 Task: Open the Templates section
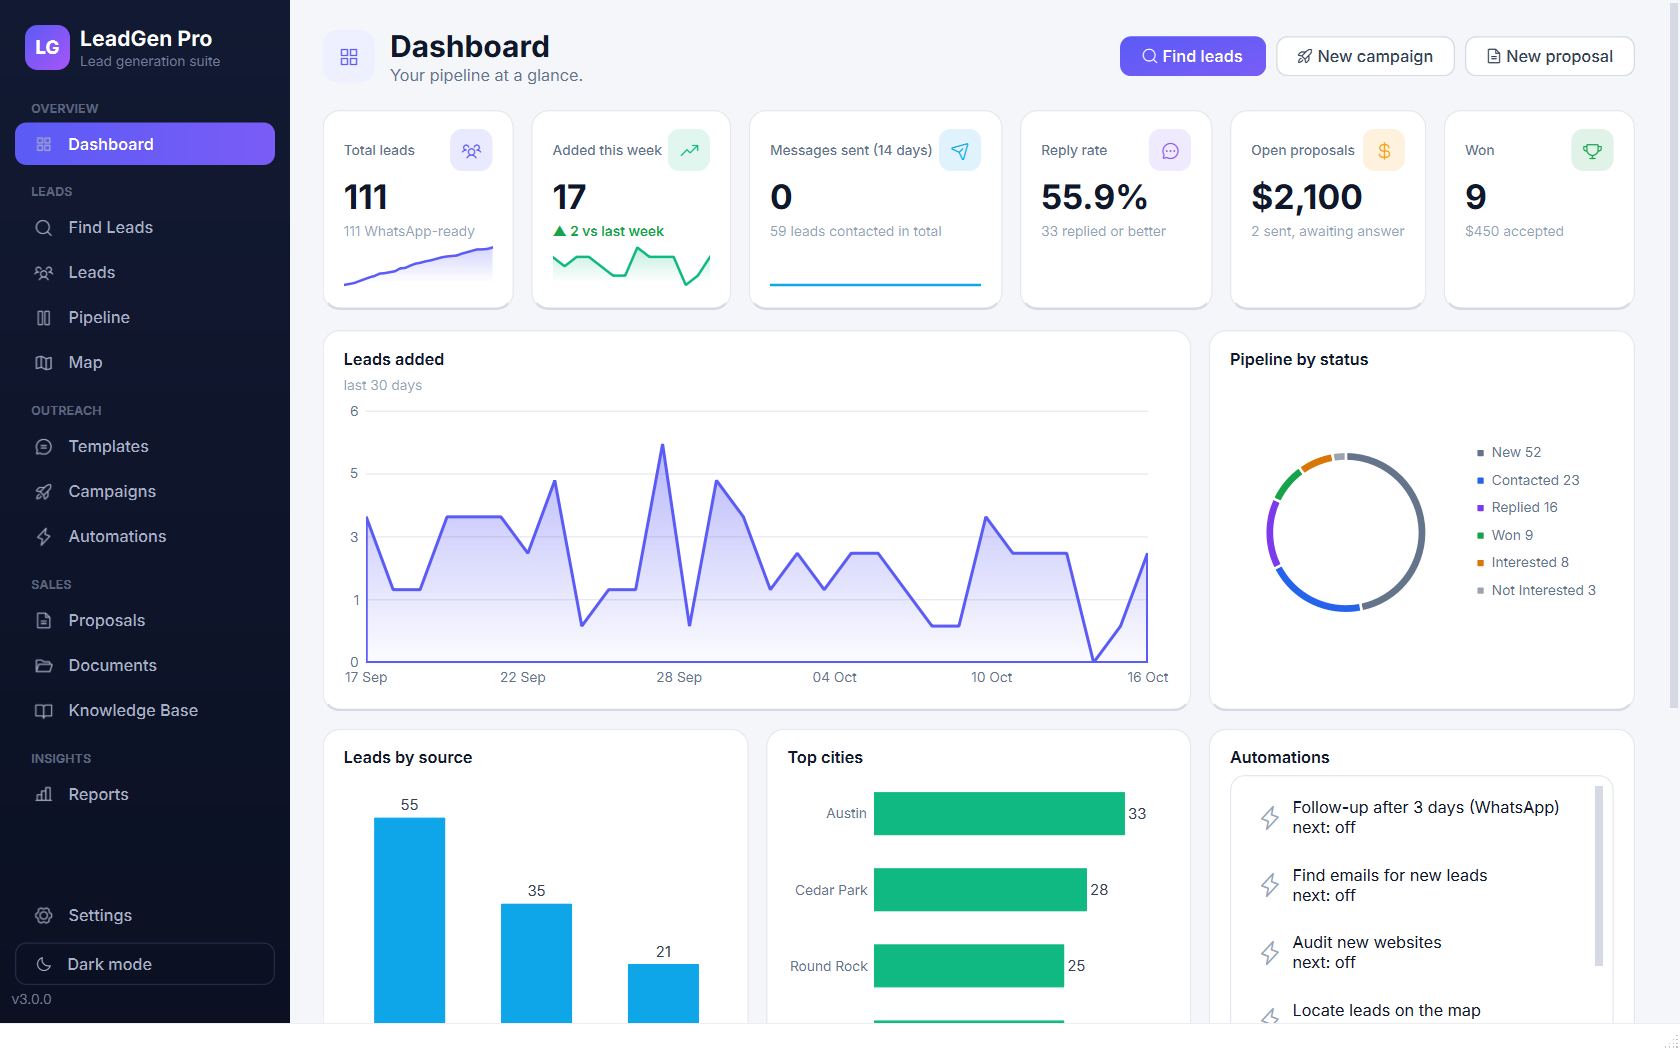pos(145,447)
